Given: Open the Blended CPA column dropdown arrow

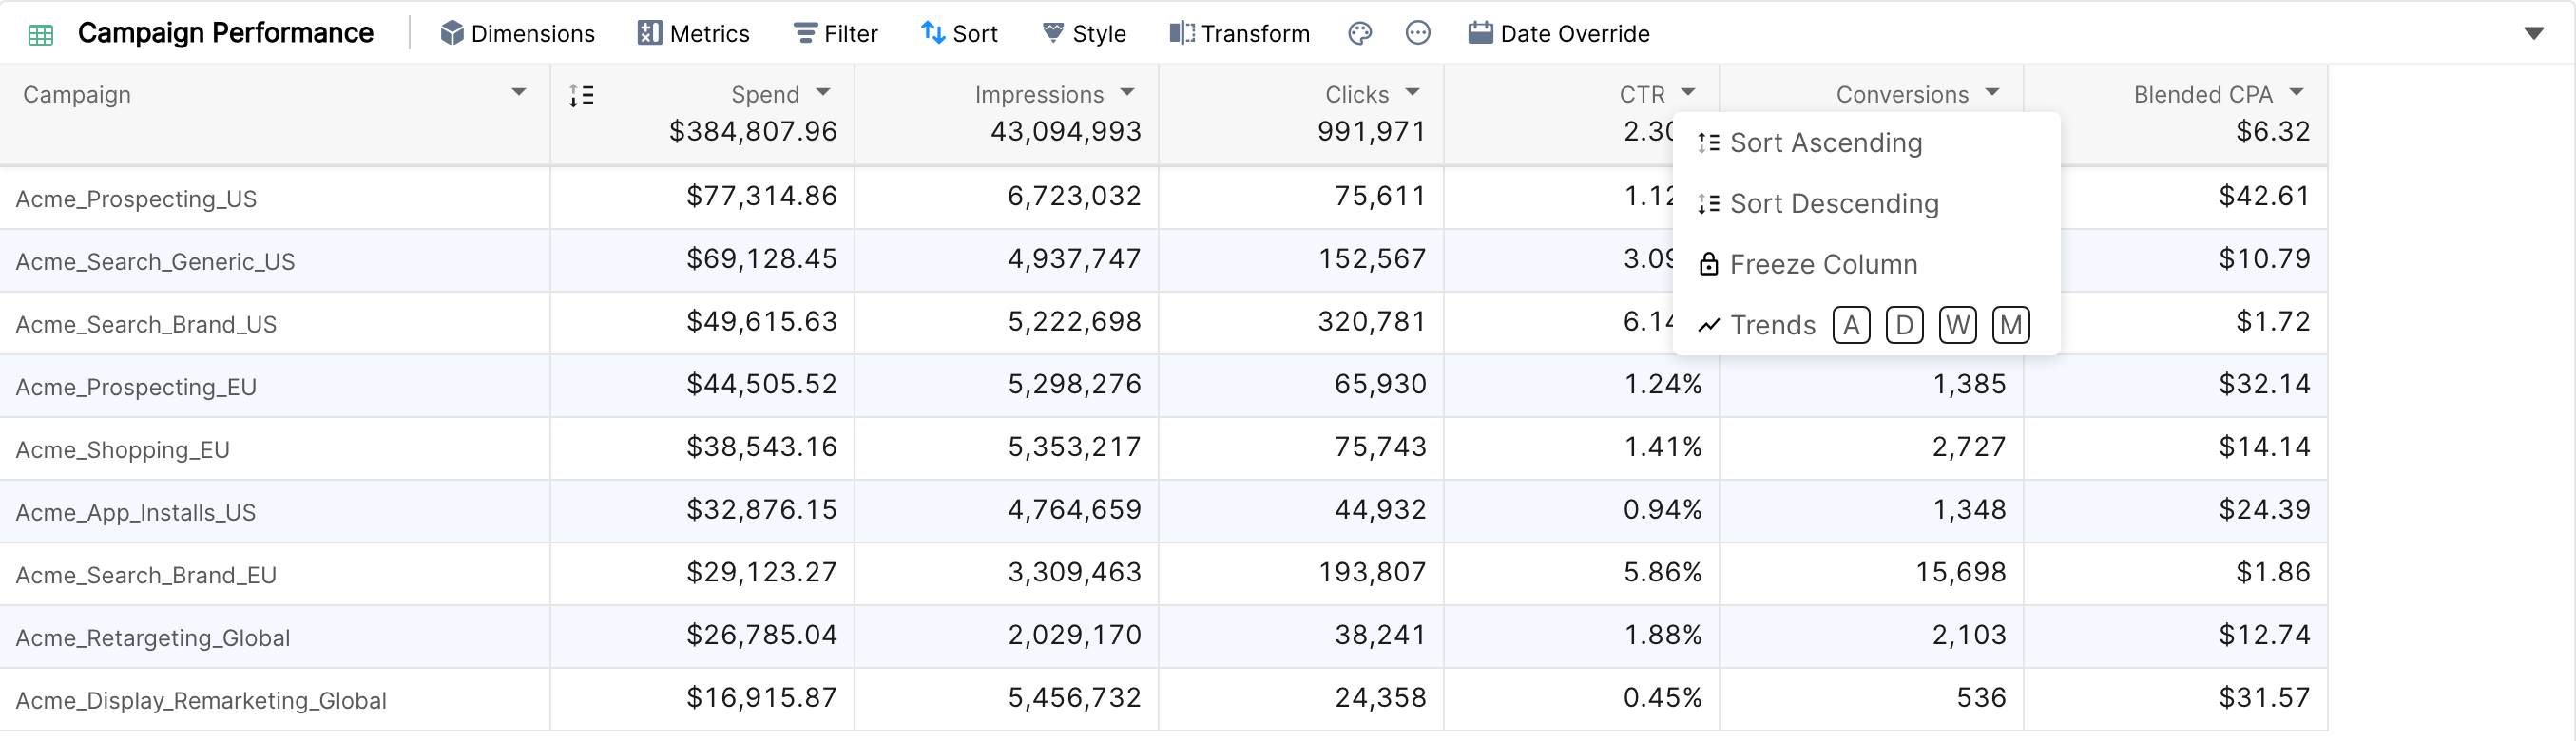Looking at the screenshot, I should point(2297,92).
